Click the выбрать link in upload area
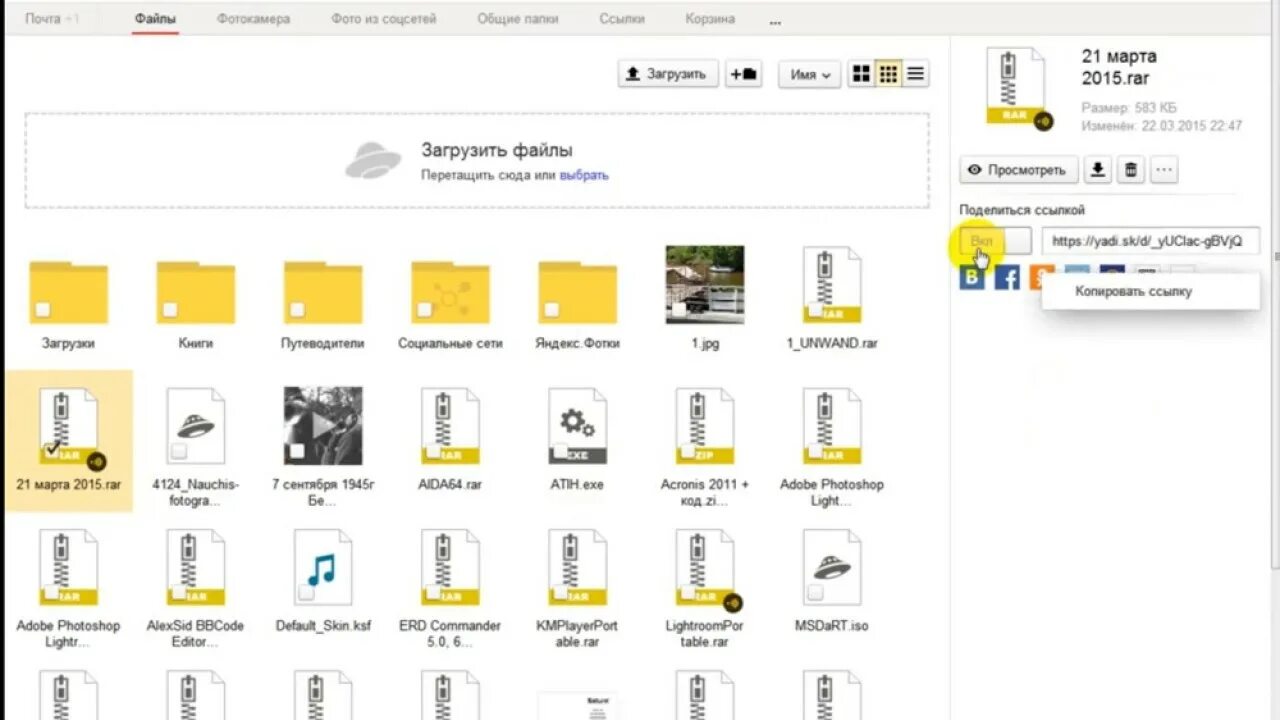The height and width of the screenshot is (720, 1280). [584, 175]
